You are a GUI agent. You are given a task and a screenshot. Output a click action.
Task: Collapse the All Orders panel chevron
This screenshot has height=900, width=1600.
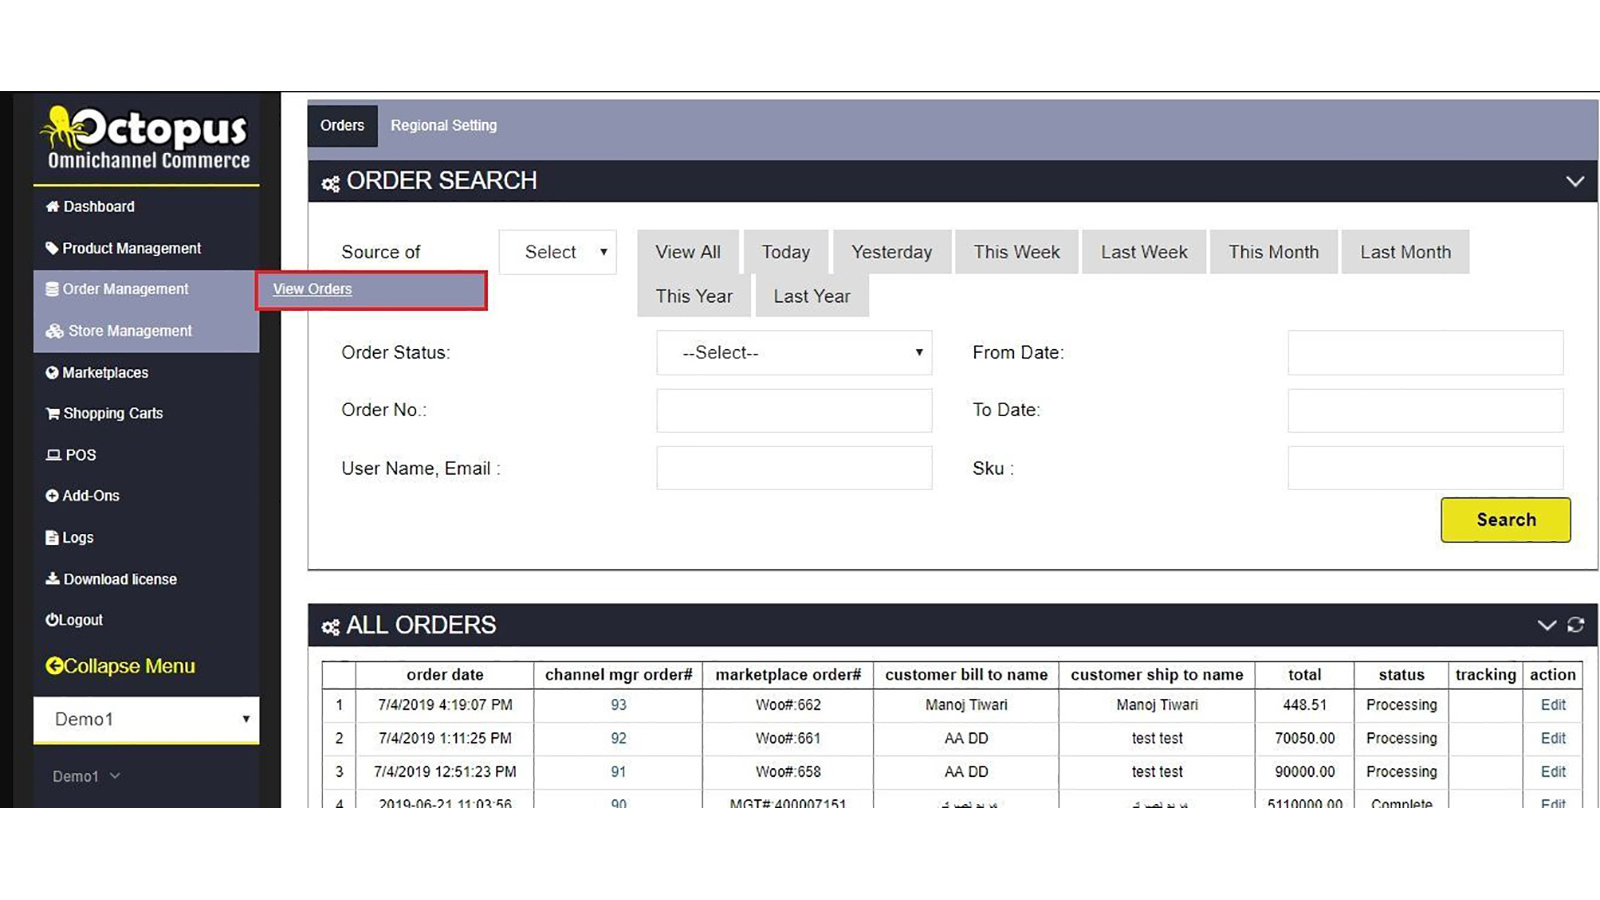click(1546, 625)
